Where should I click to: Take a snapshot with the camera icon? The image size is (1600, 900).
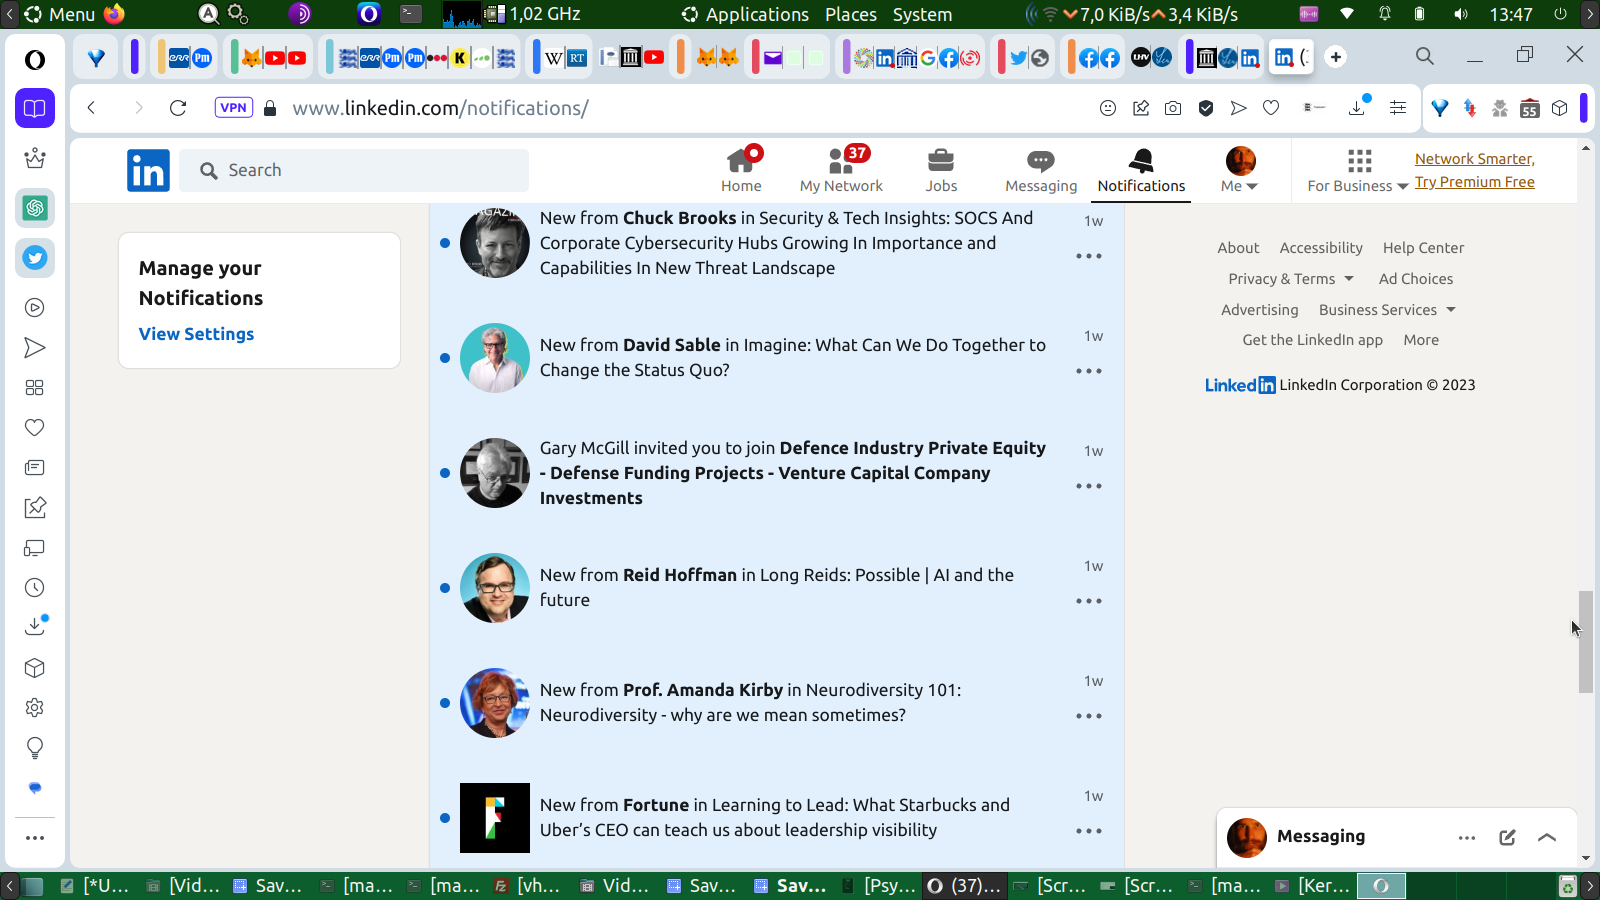(x=1173, y=108)
